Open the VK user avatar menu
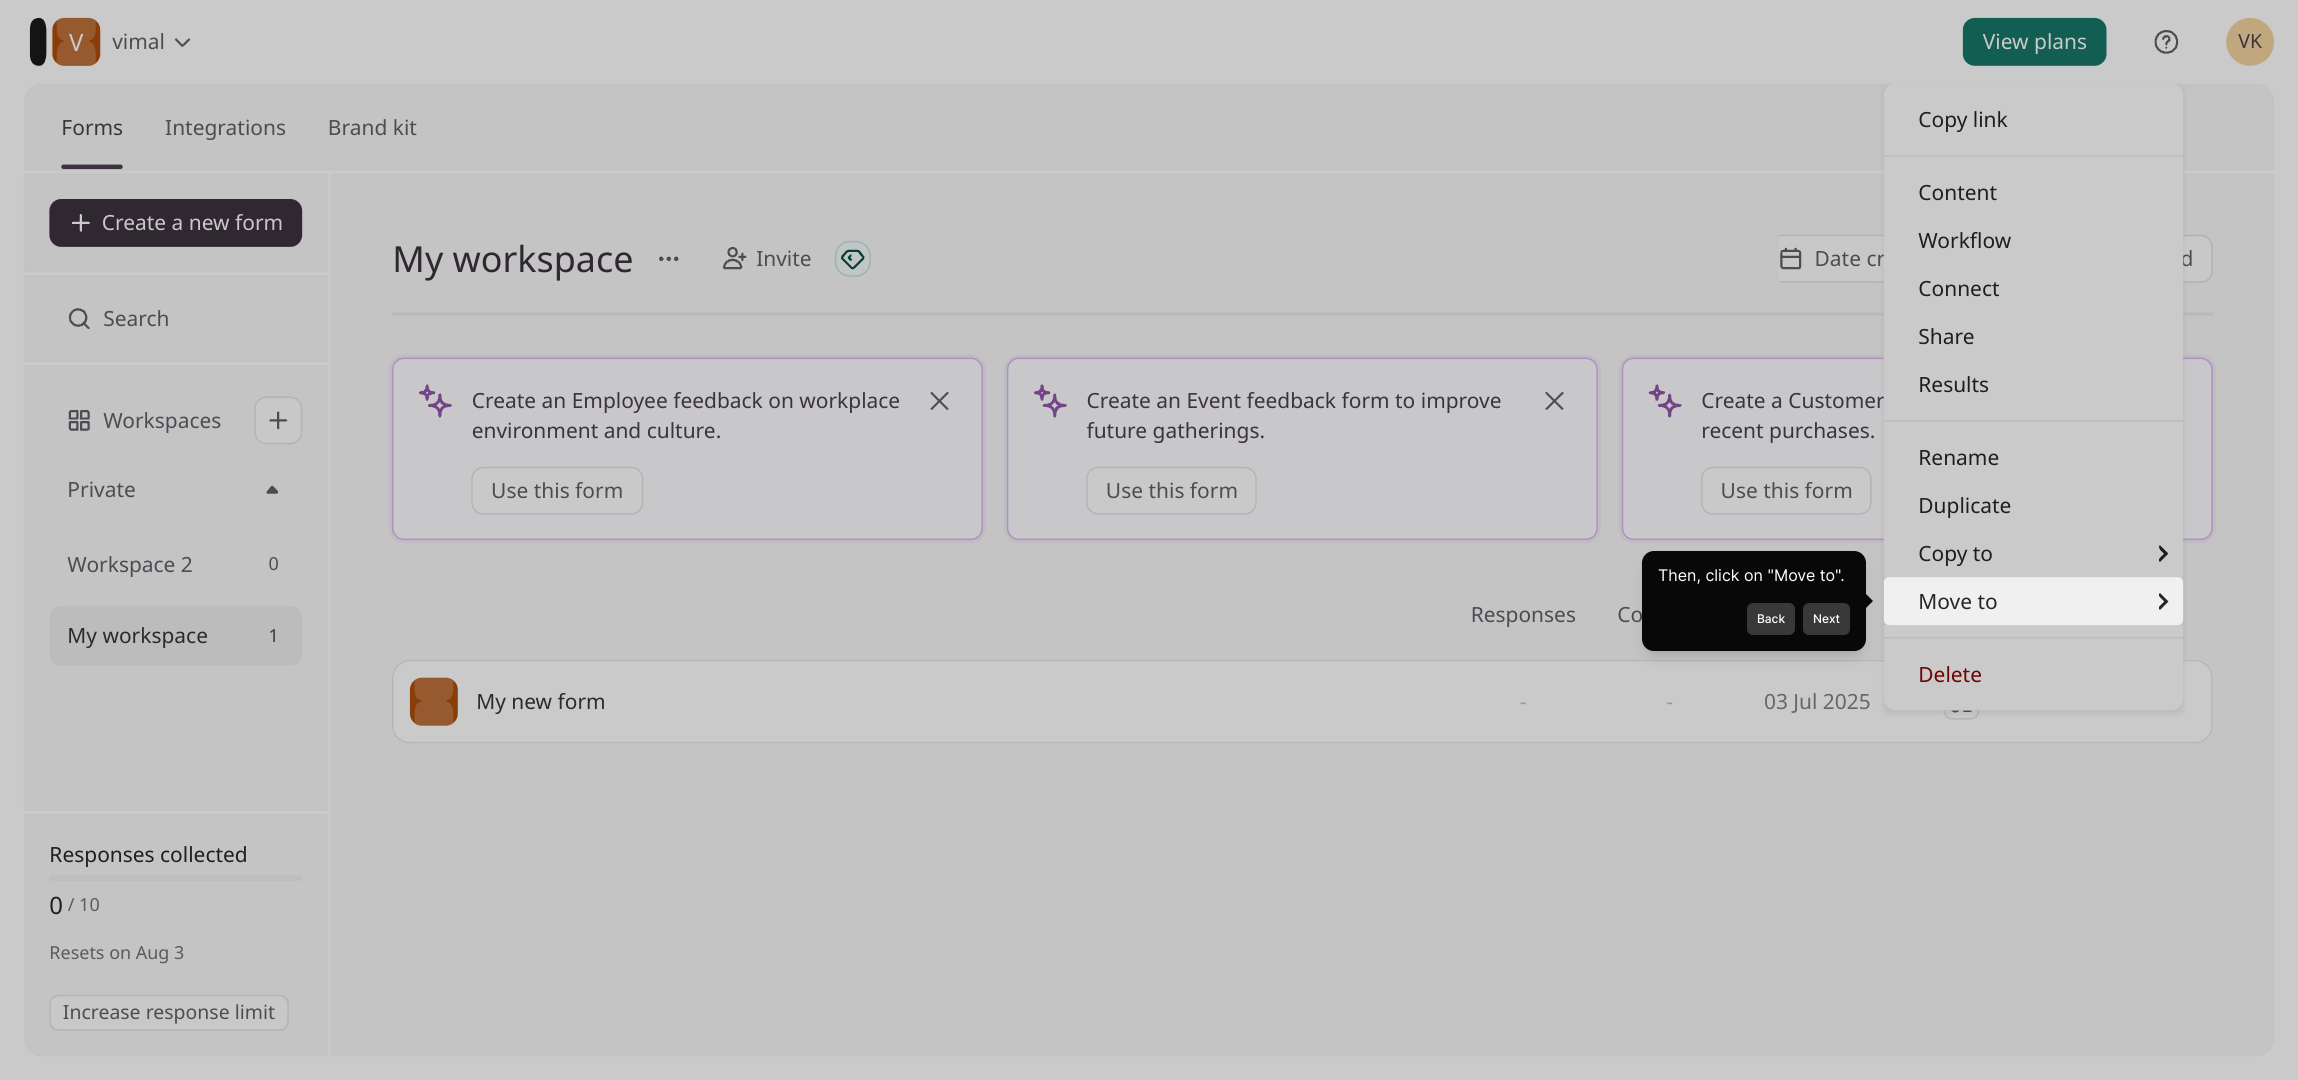This screenshot has height=1080, width=2298. [x=2250, y=42]
